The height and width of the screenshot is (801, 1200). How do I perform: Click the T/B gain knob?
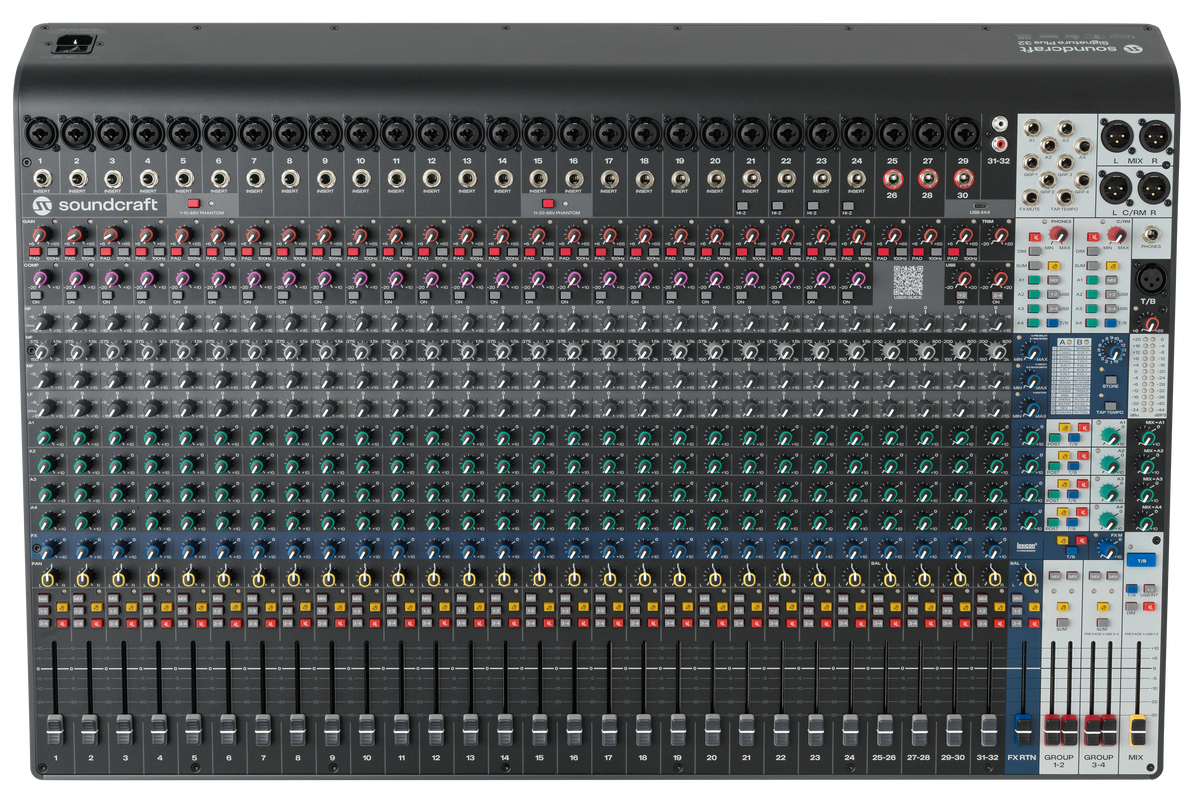click(1153, 324)
